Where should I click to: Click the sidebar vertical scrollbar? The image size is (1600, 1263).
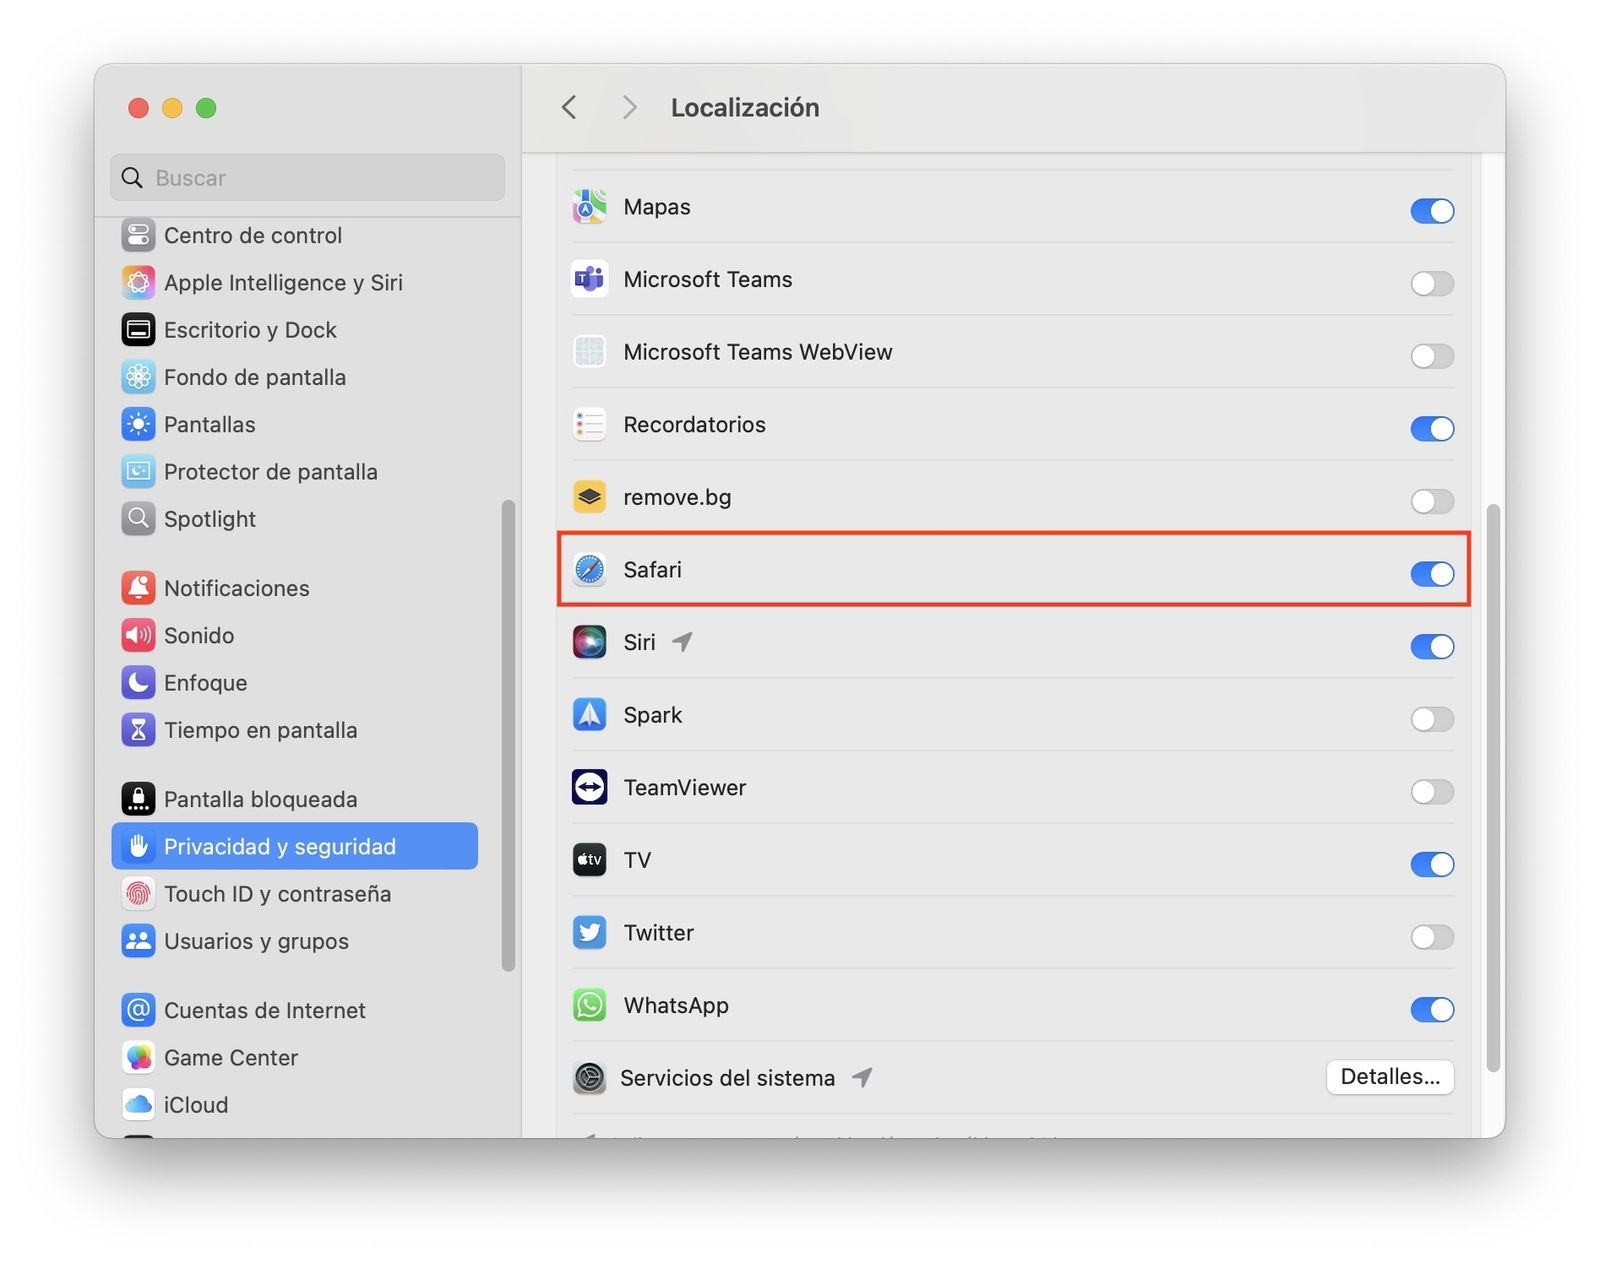point(508,735)
